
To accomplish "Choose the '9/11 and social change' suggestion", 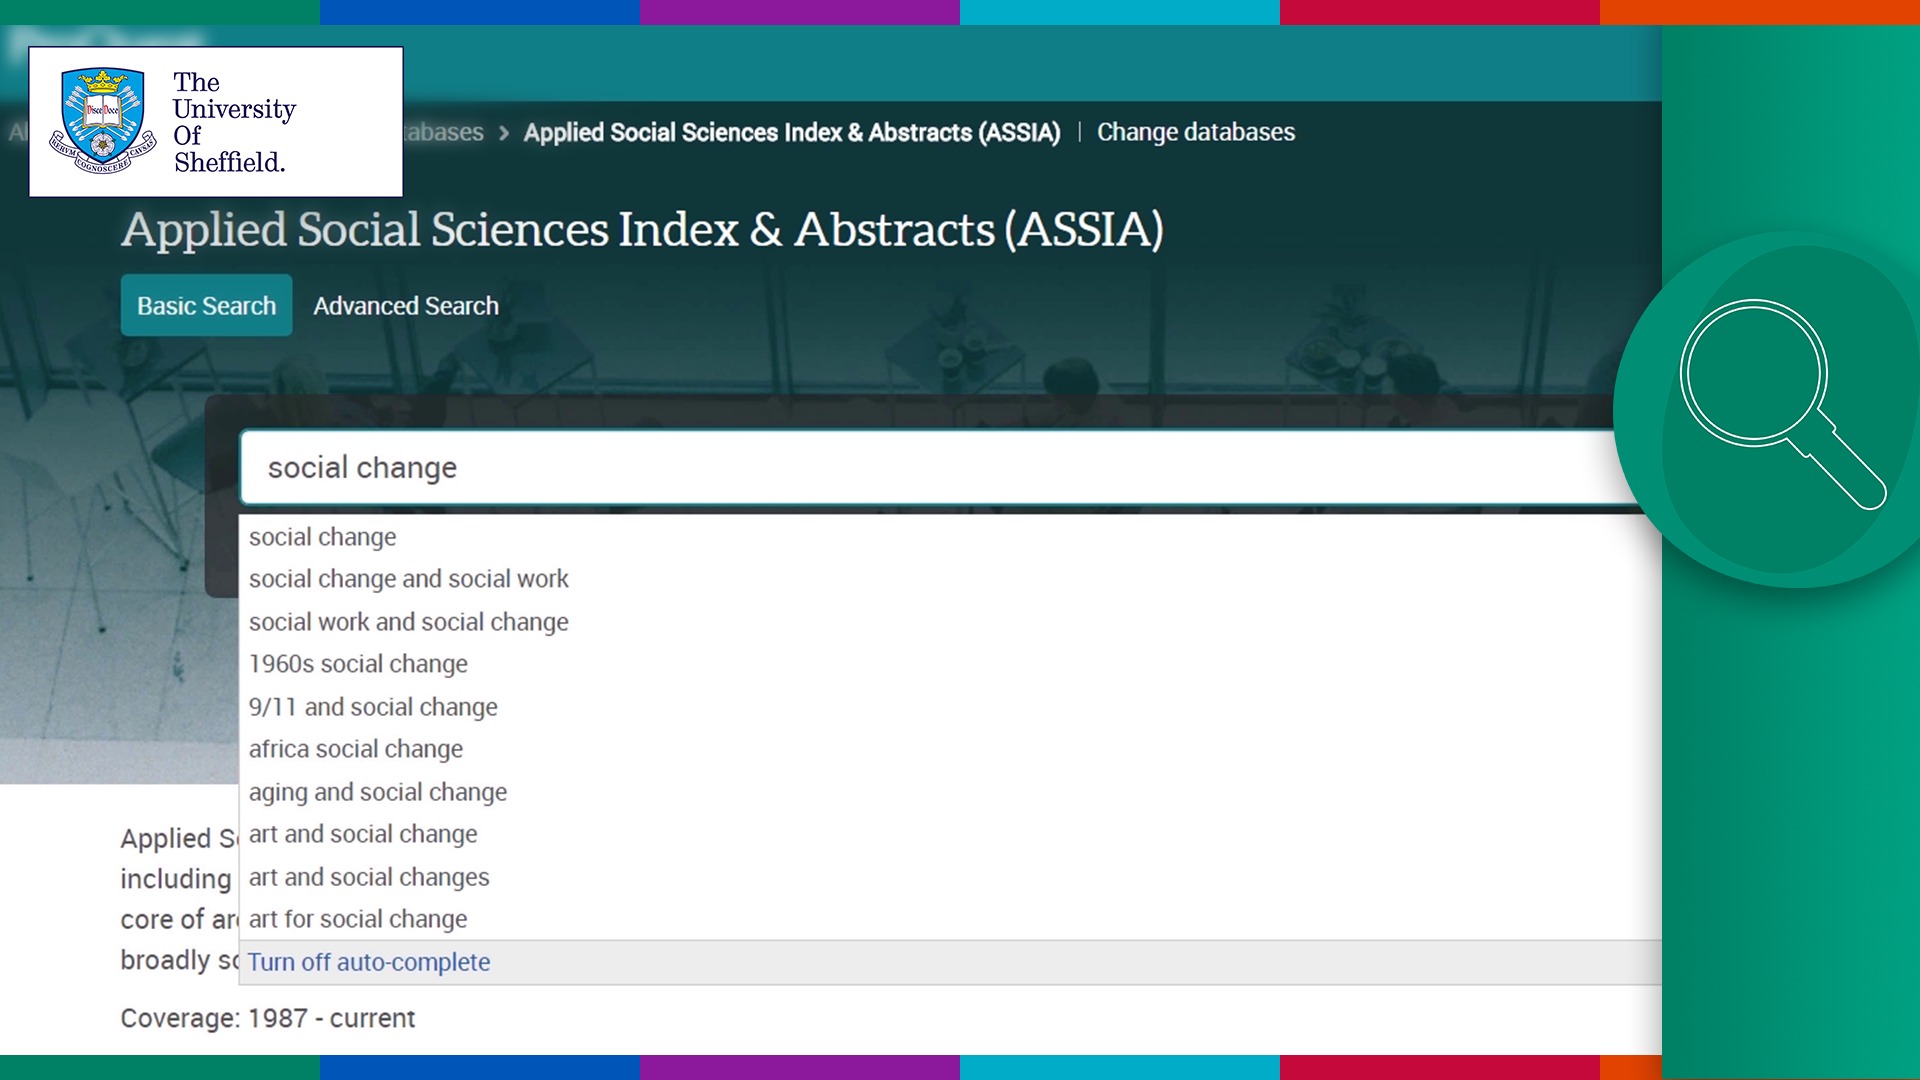I will click(x=373, y=707).
